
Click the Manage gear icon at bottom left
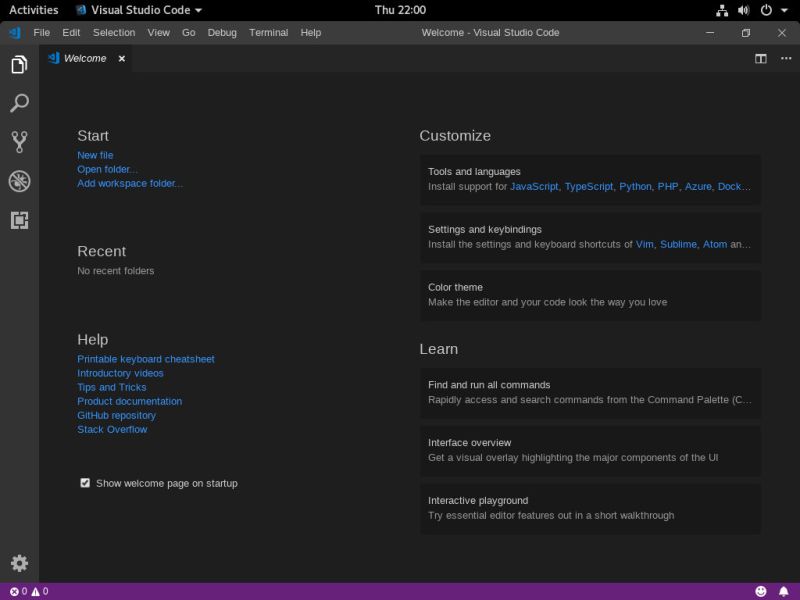click(x=19, y=563)
